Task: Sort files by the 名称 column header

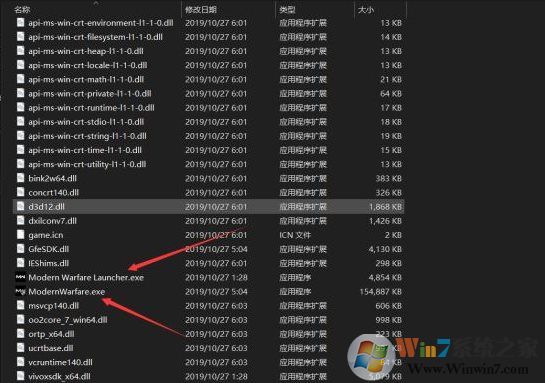Action: pos(22,9)
